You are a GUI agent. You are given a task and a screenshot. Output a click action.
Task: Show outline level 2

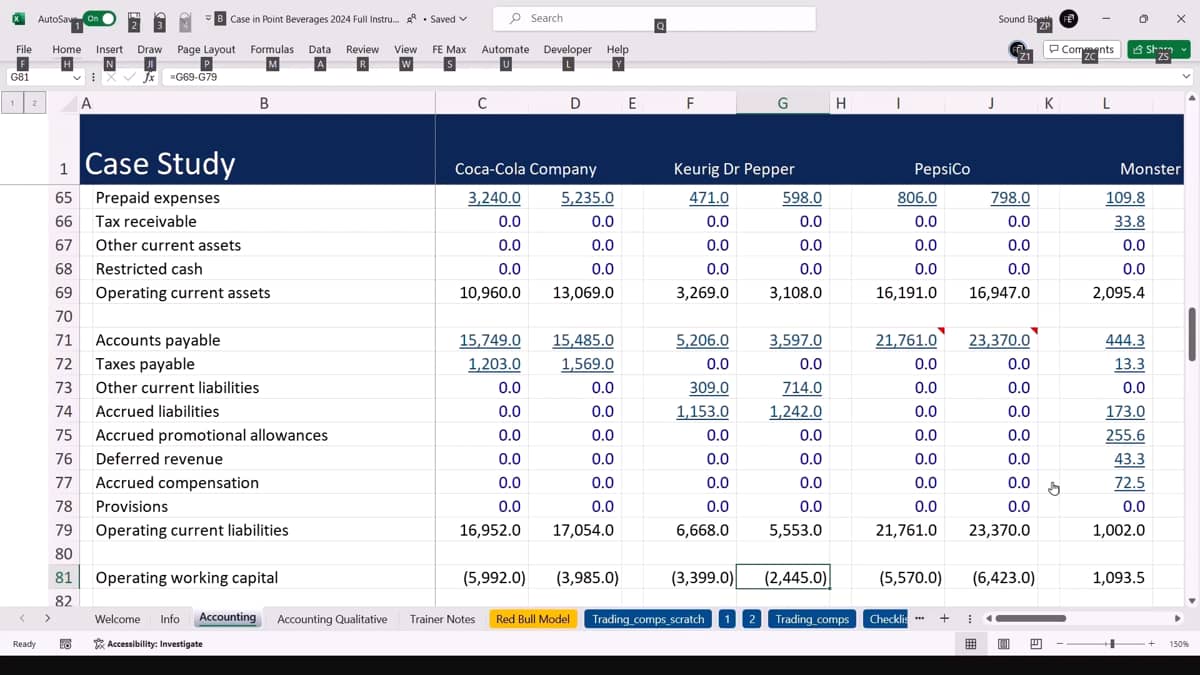click(34, 102)
